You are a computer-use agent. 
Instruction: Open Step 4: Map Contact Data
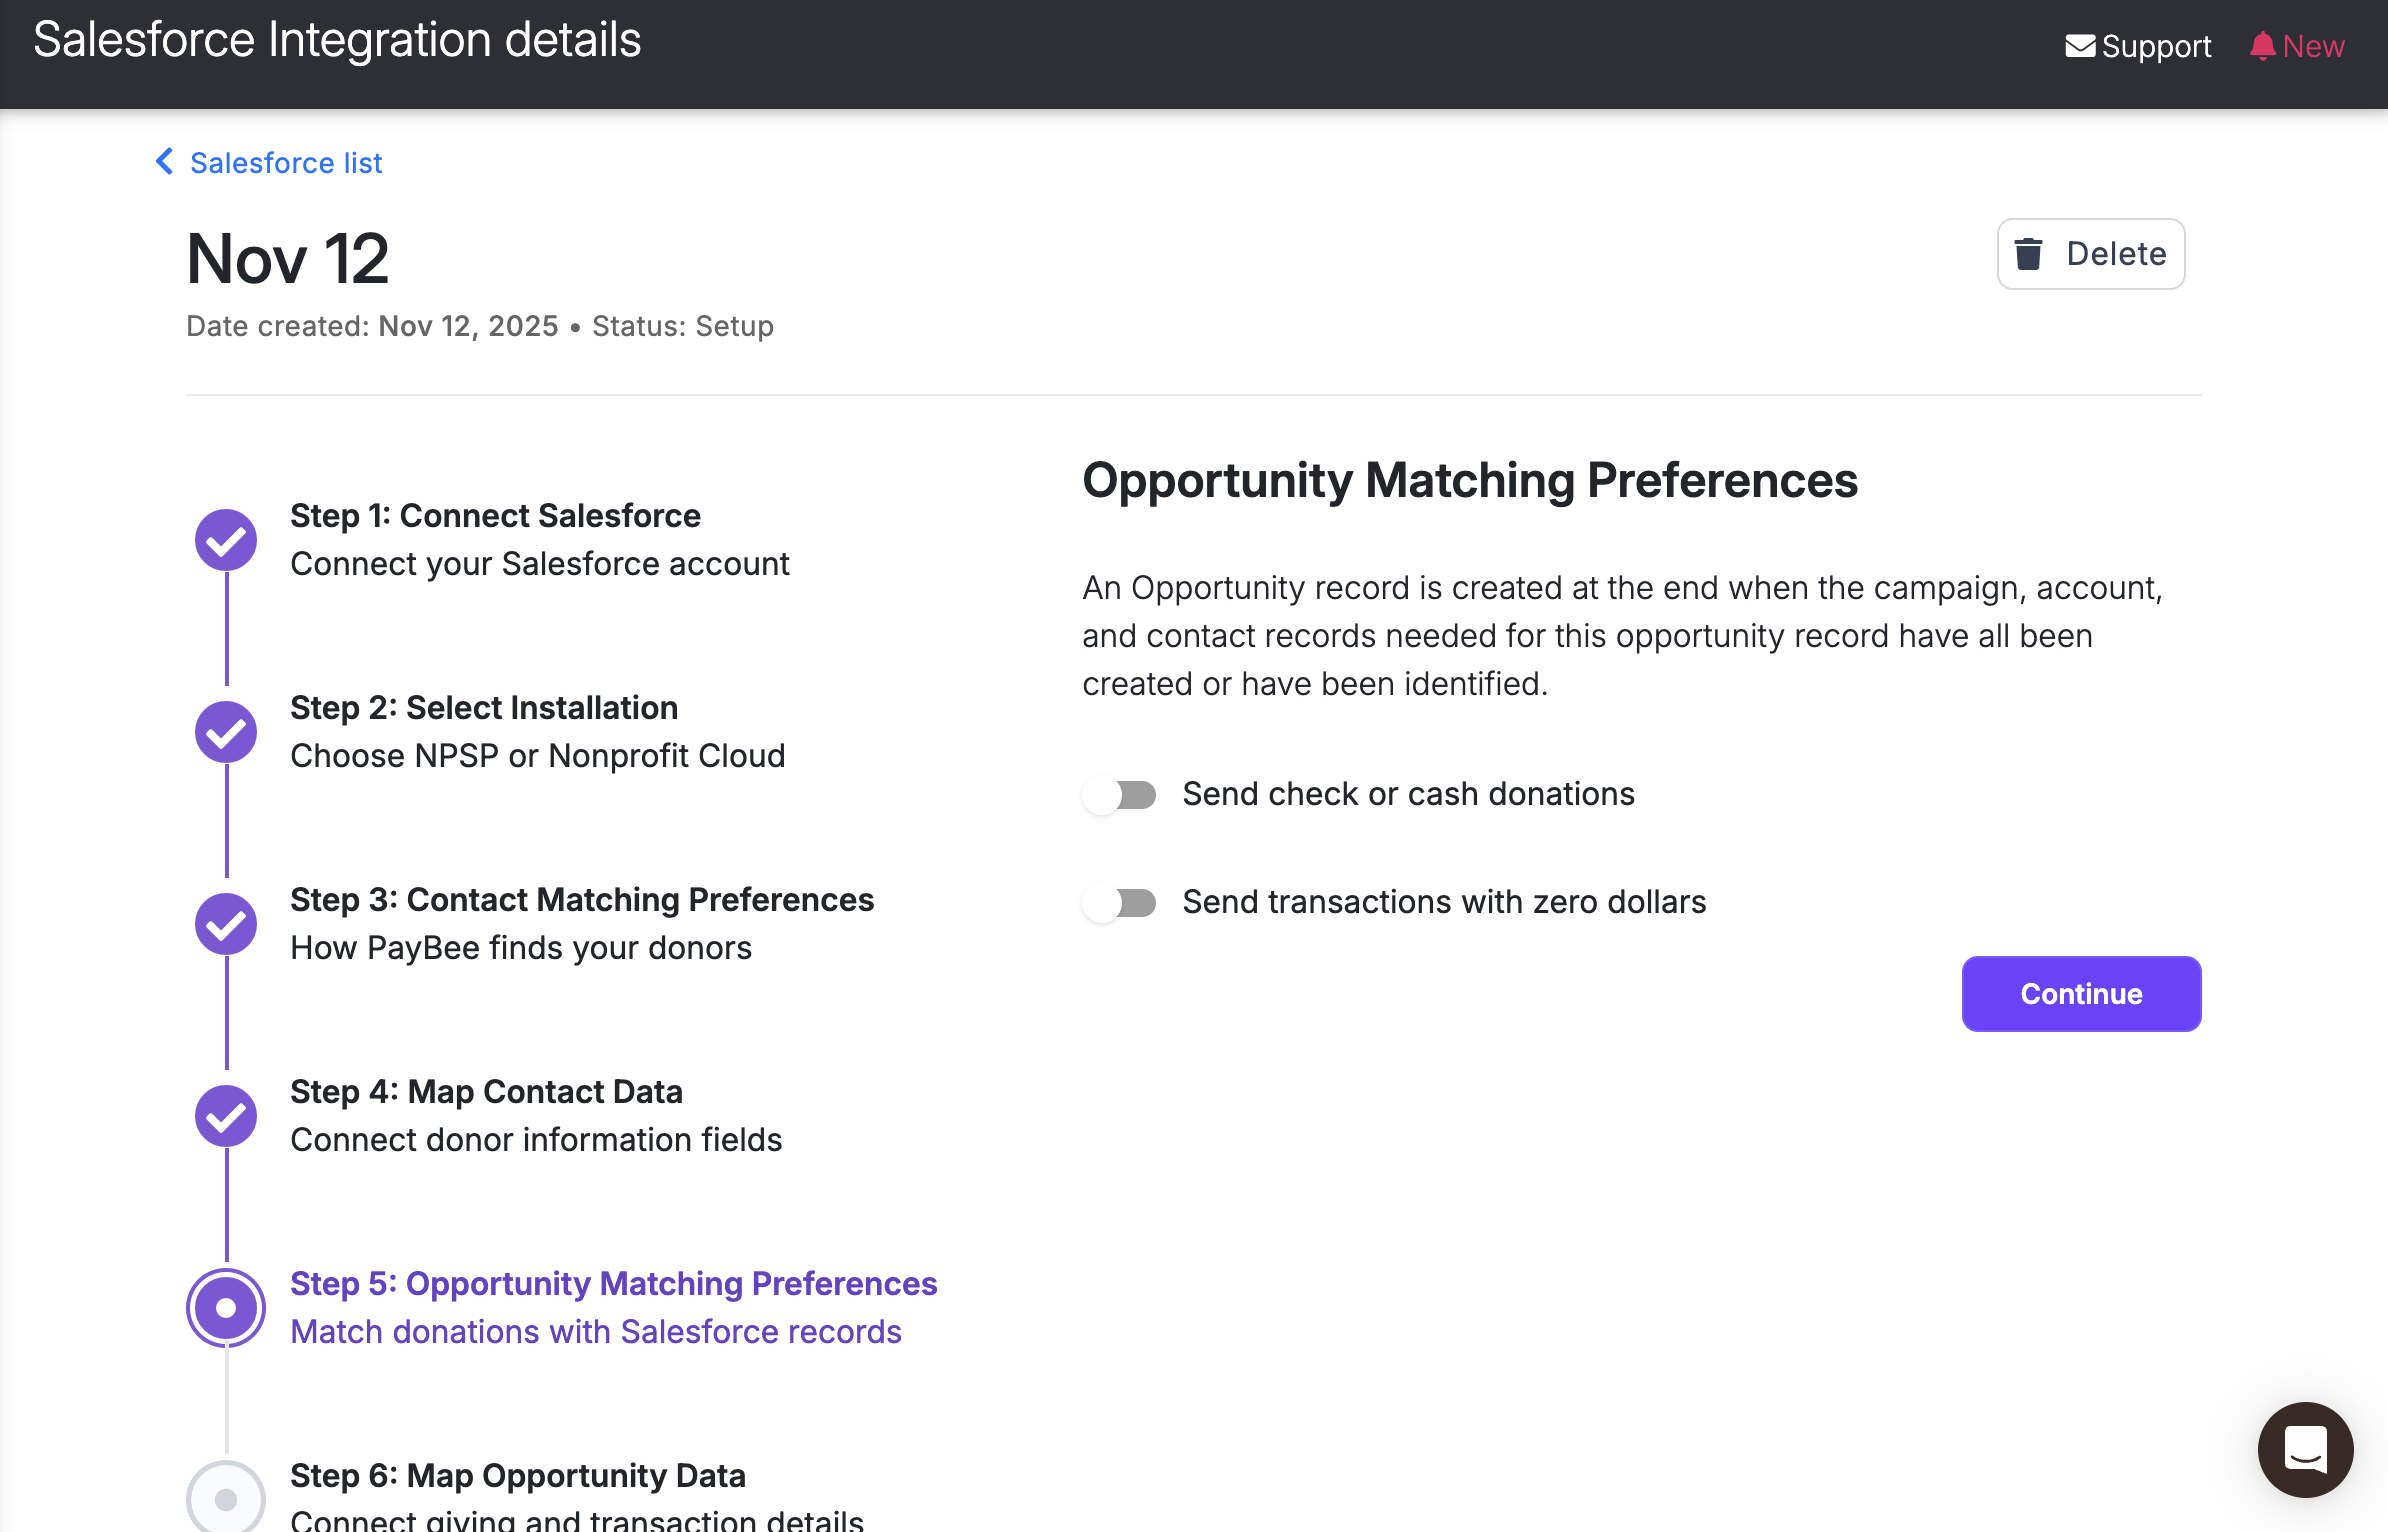(x=486, y=1092)
